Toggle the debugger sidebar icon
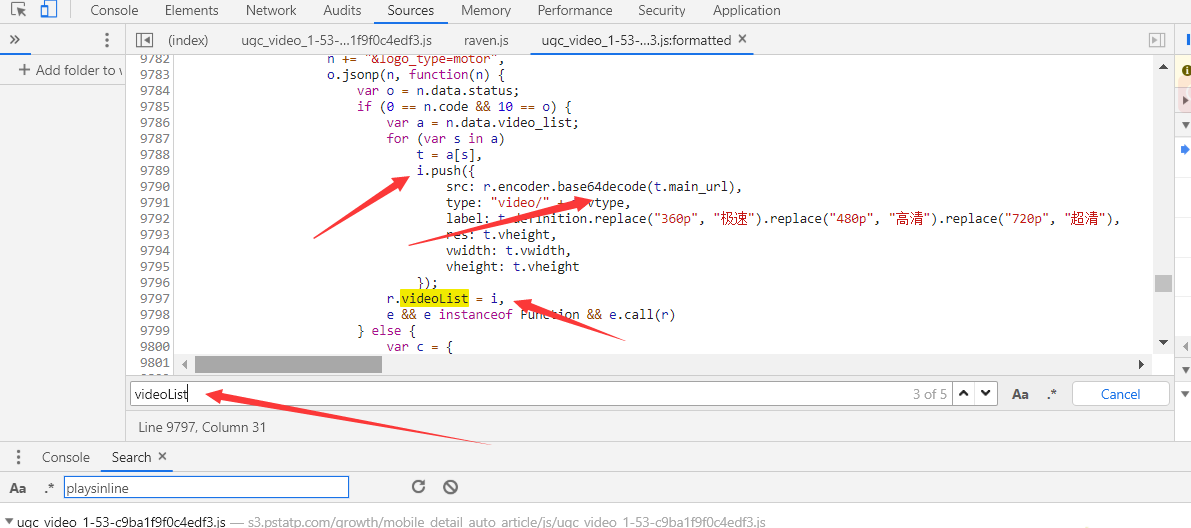 [x=1157, y=40]
